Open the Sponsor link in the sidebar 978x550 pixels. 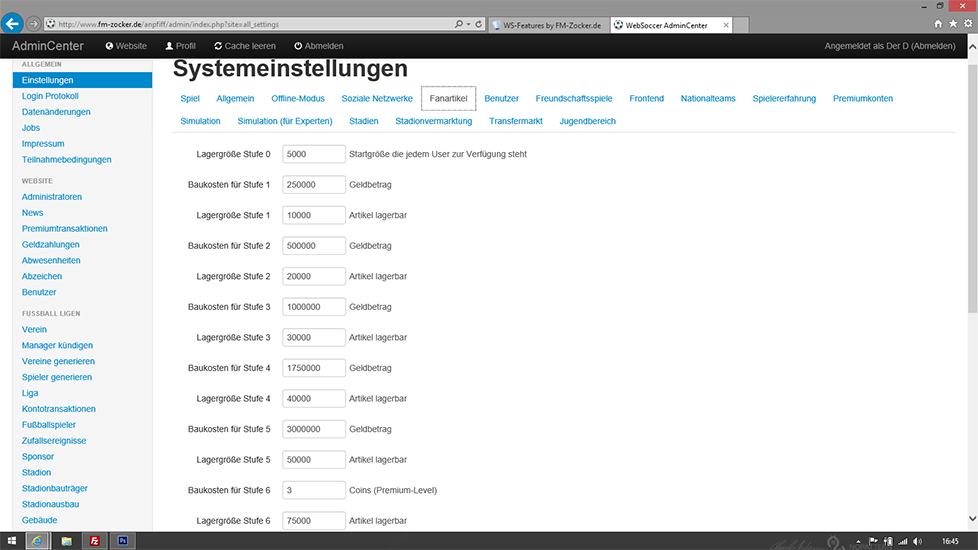(x=38, y=456)
